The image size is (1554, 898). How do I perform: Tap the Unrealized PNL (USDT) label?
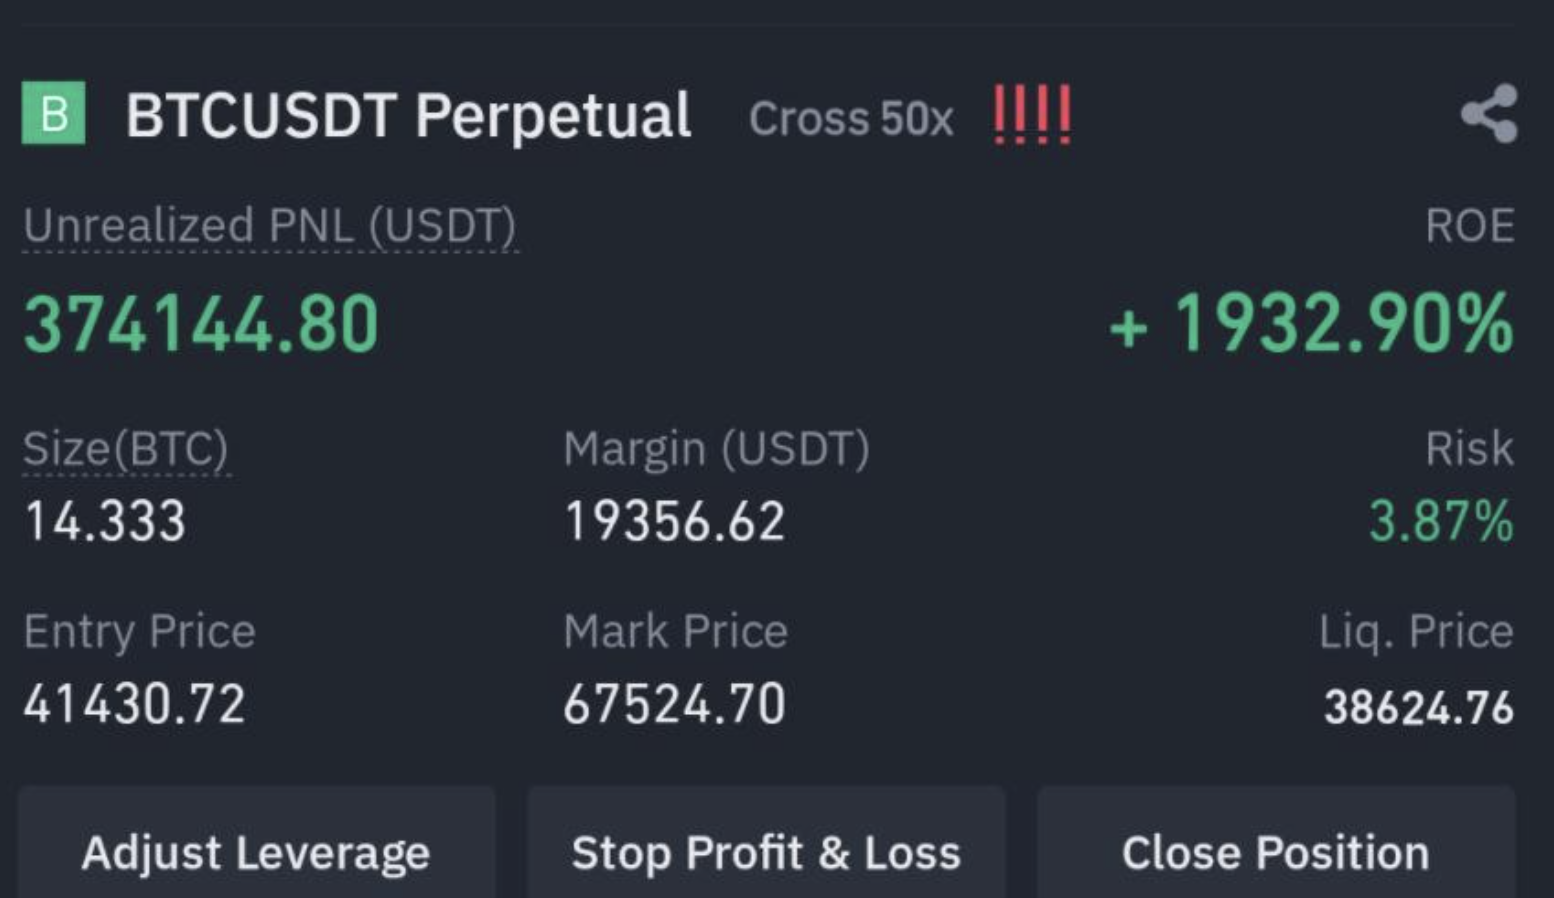point(270,226)
